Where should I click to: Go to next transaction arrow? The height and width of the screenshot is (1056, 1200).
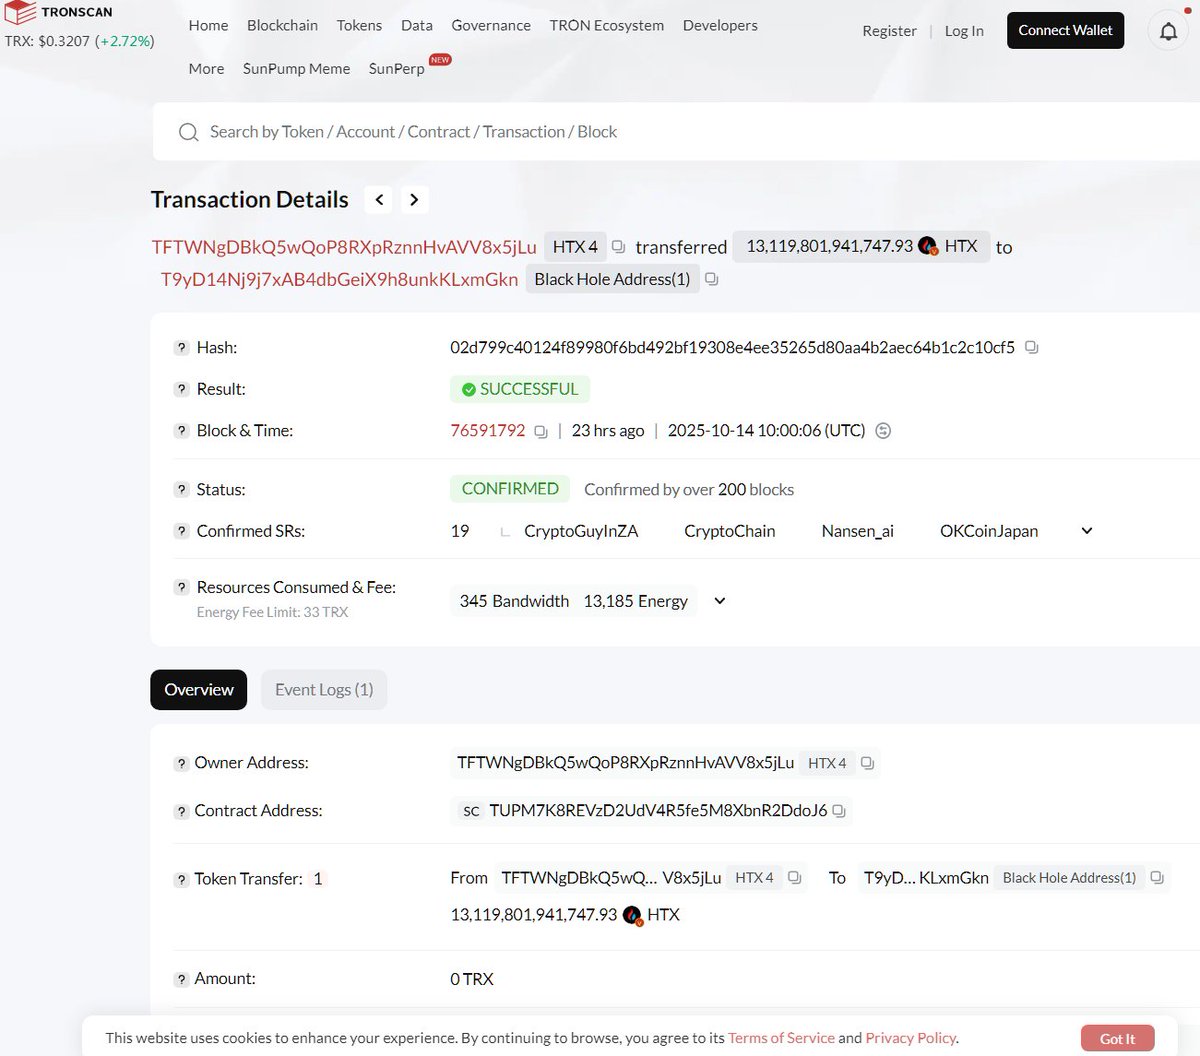pos(414,200)
